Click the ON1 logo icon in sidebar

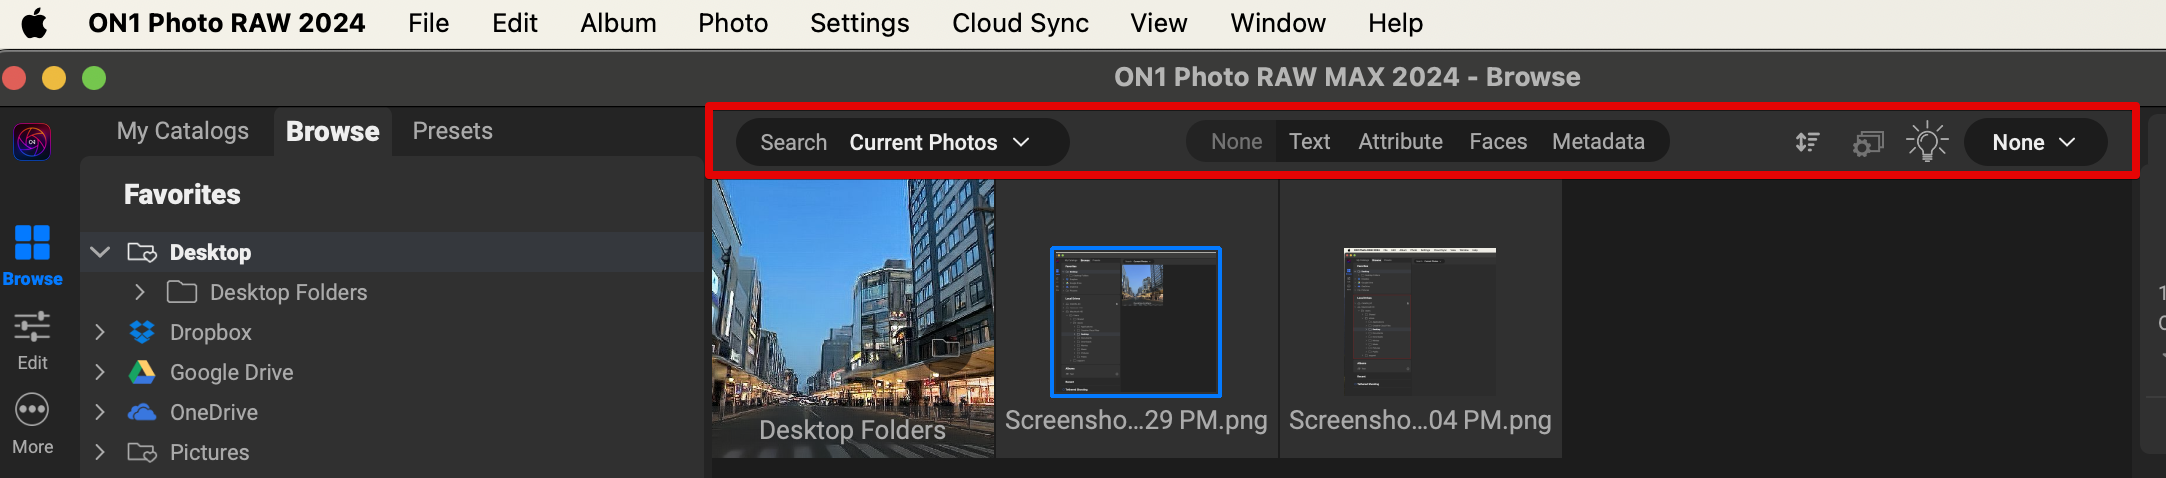tap(32, 142)
